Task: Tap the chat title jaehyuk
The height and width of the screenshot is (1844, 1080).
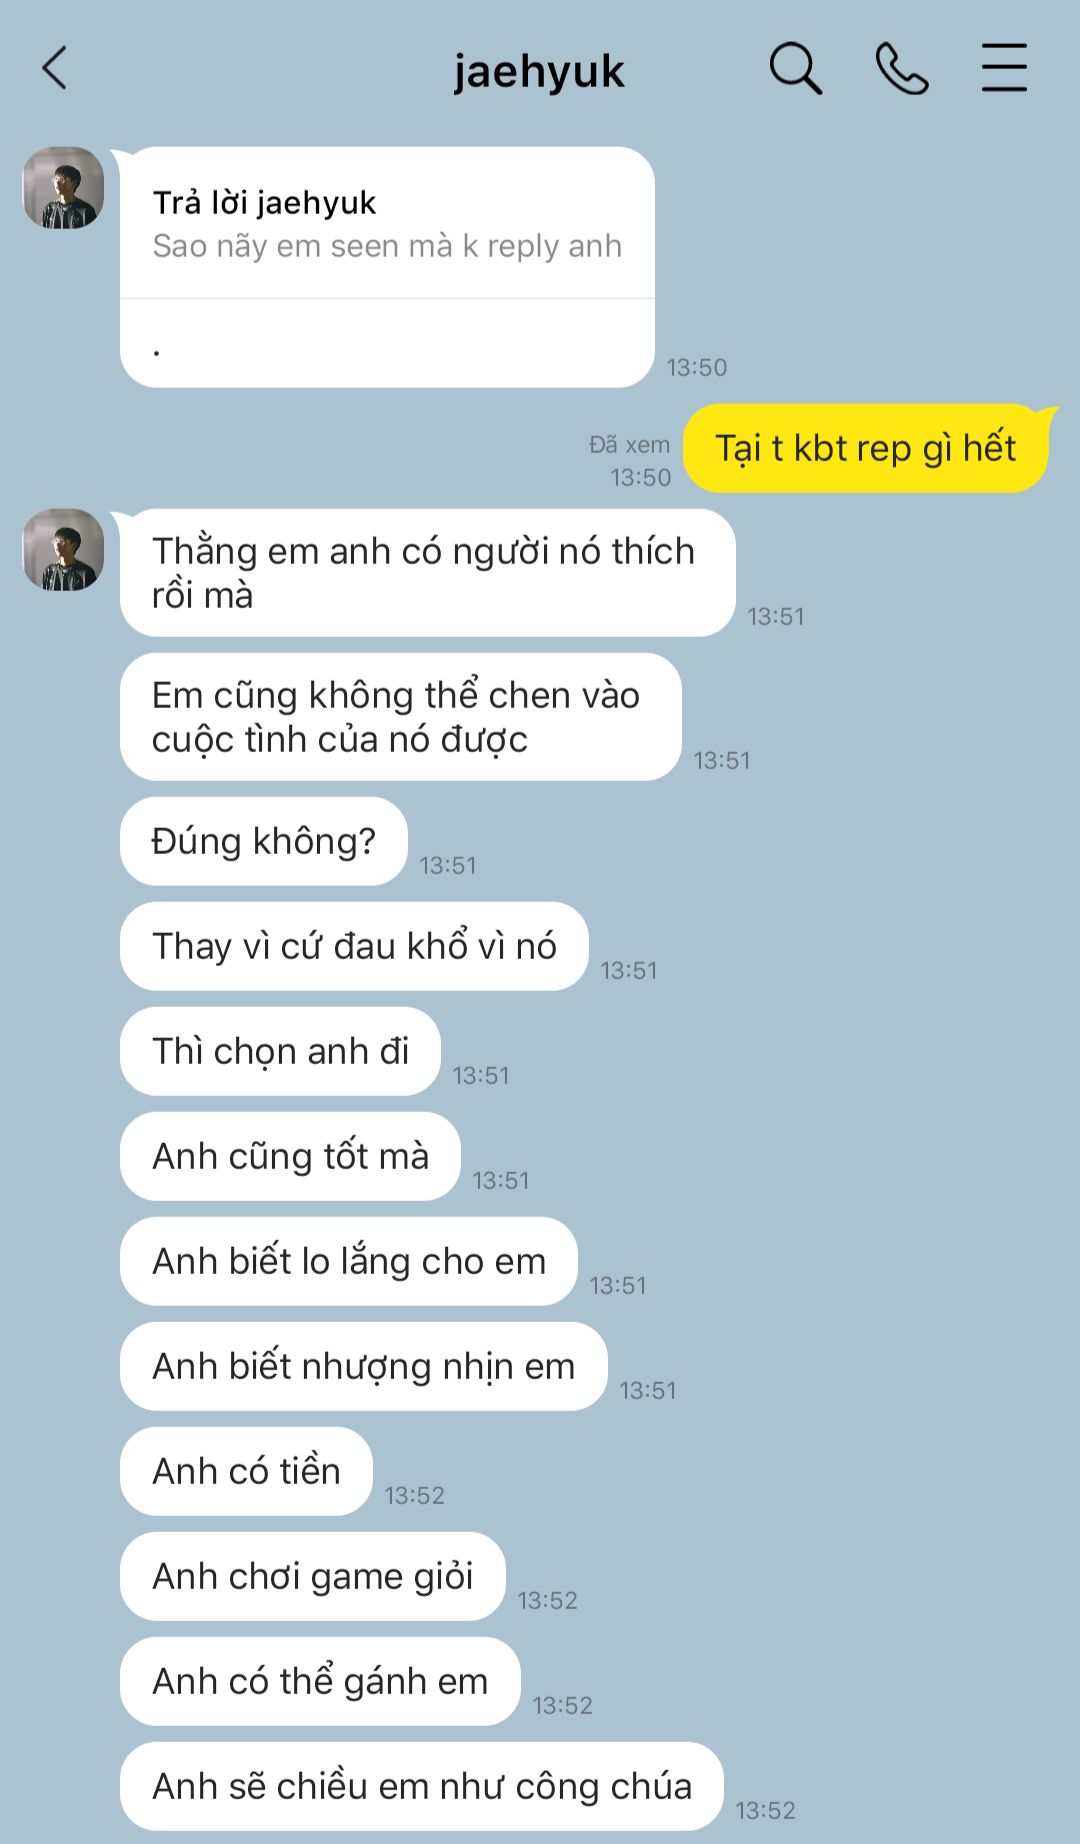Action: [539, 71]
